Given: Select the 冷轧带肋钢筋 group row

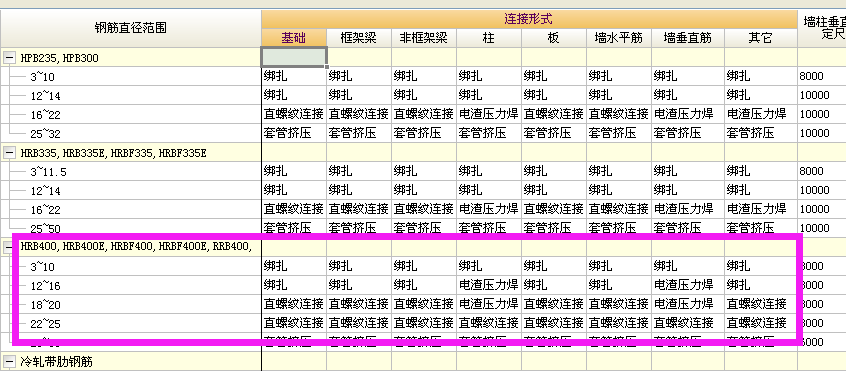Looking at the screenshot, I should [131, 361].
